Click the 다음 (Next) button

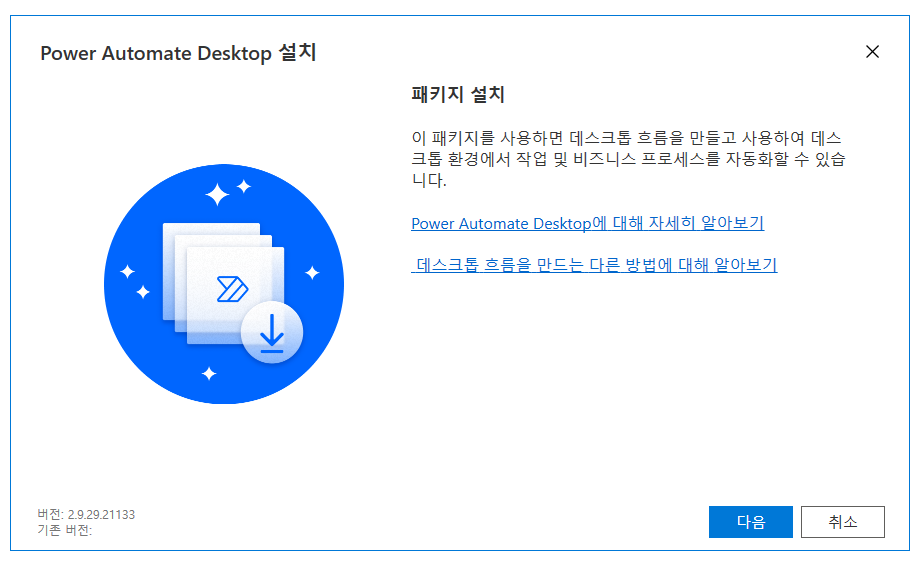pyautogui.click(x=750, y=522)
